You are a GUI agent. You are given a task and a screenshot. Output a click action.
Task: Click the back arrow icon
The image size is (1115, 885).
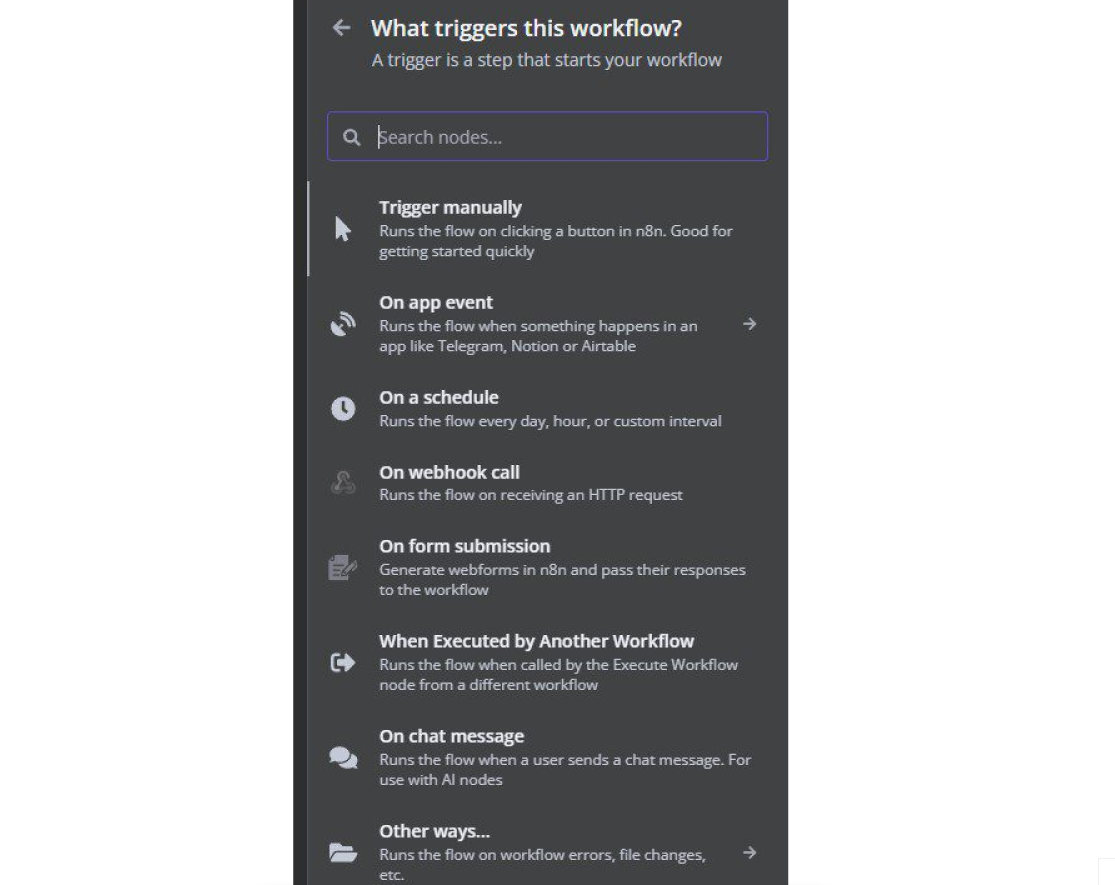(342, 28)
